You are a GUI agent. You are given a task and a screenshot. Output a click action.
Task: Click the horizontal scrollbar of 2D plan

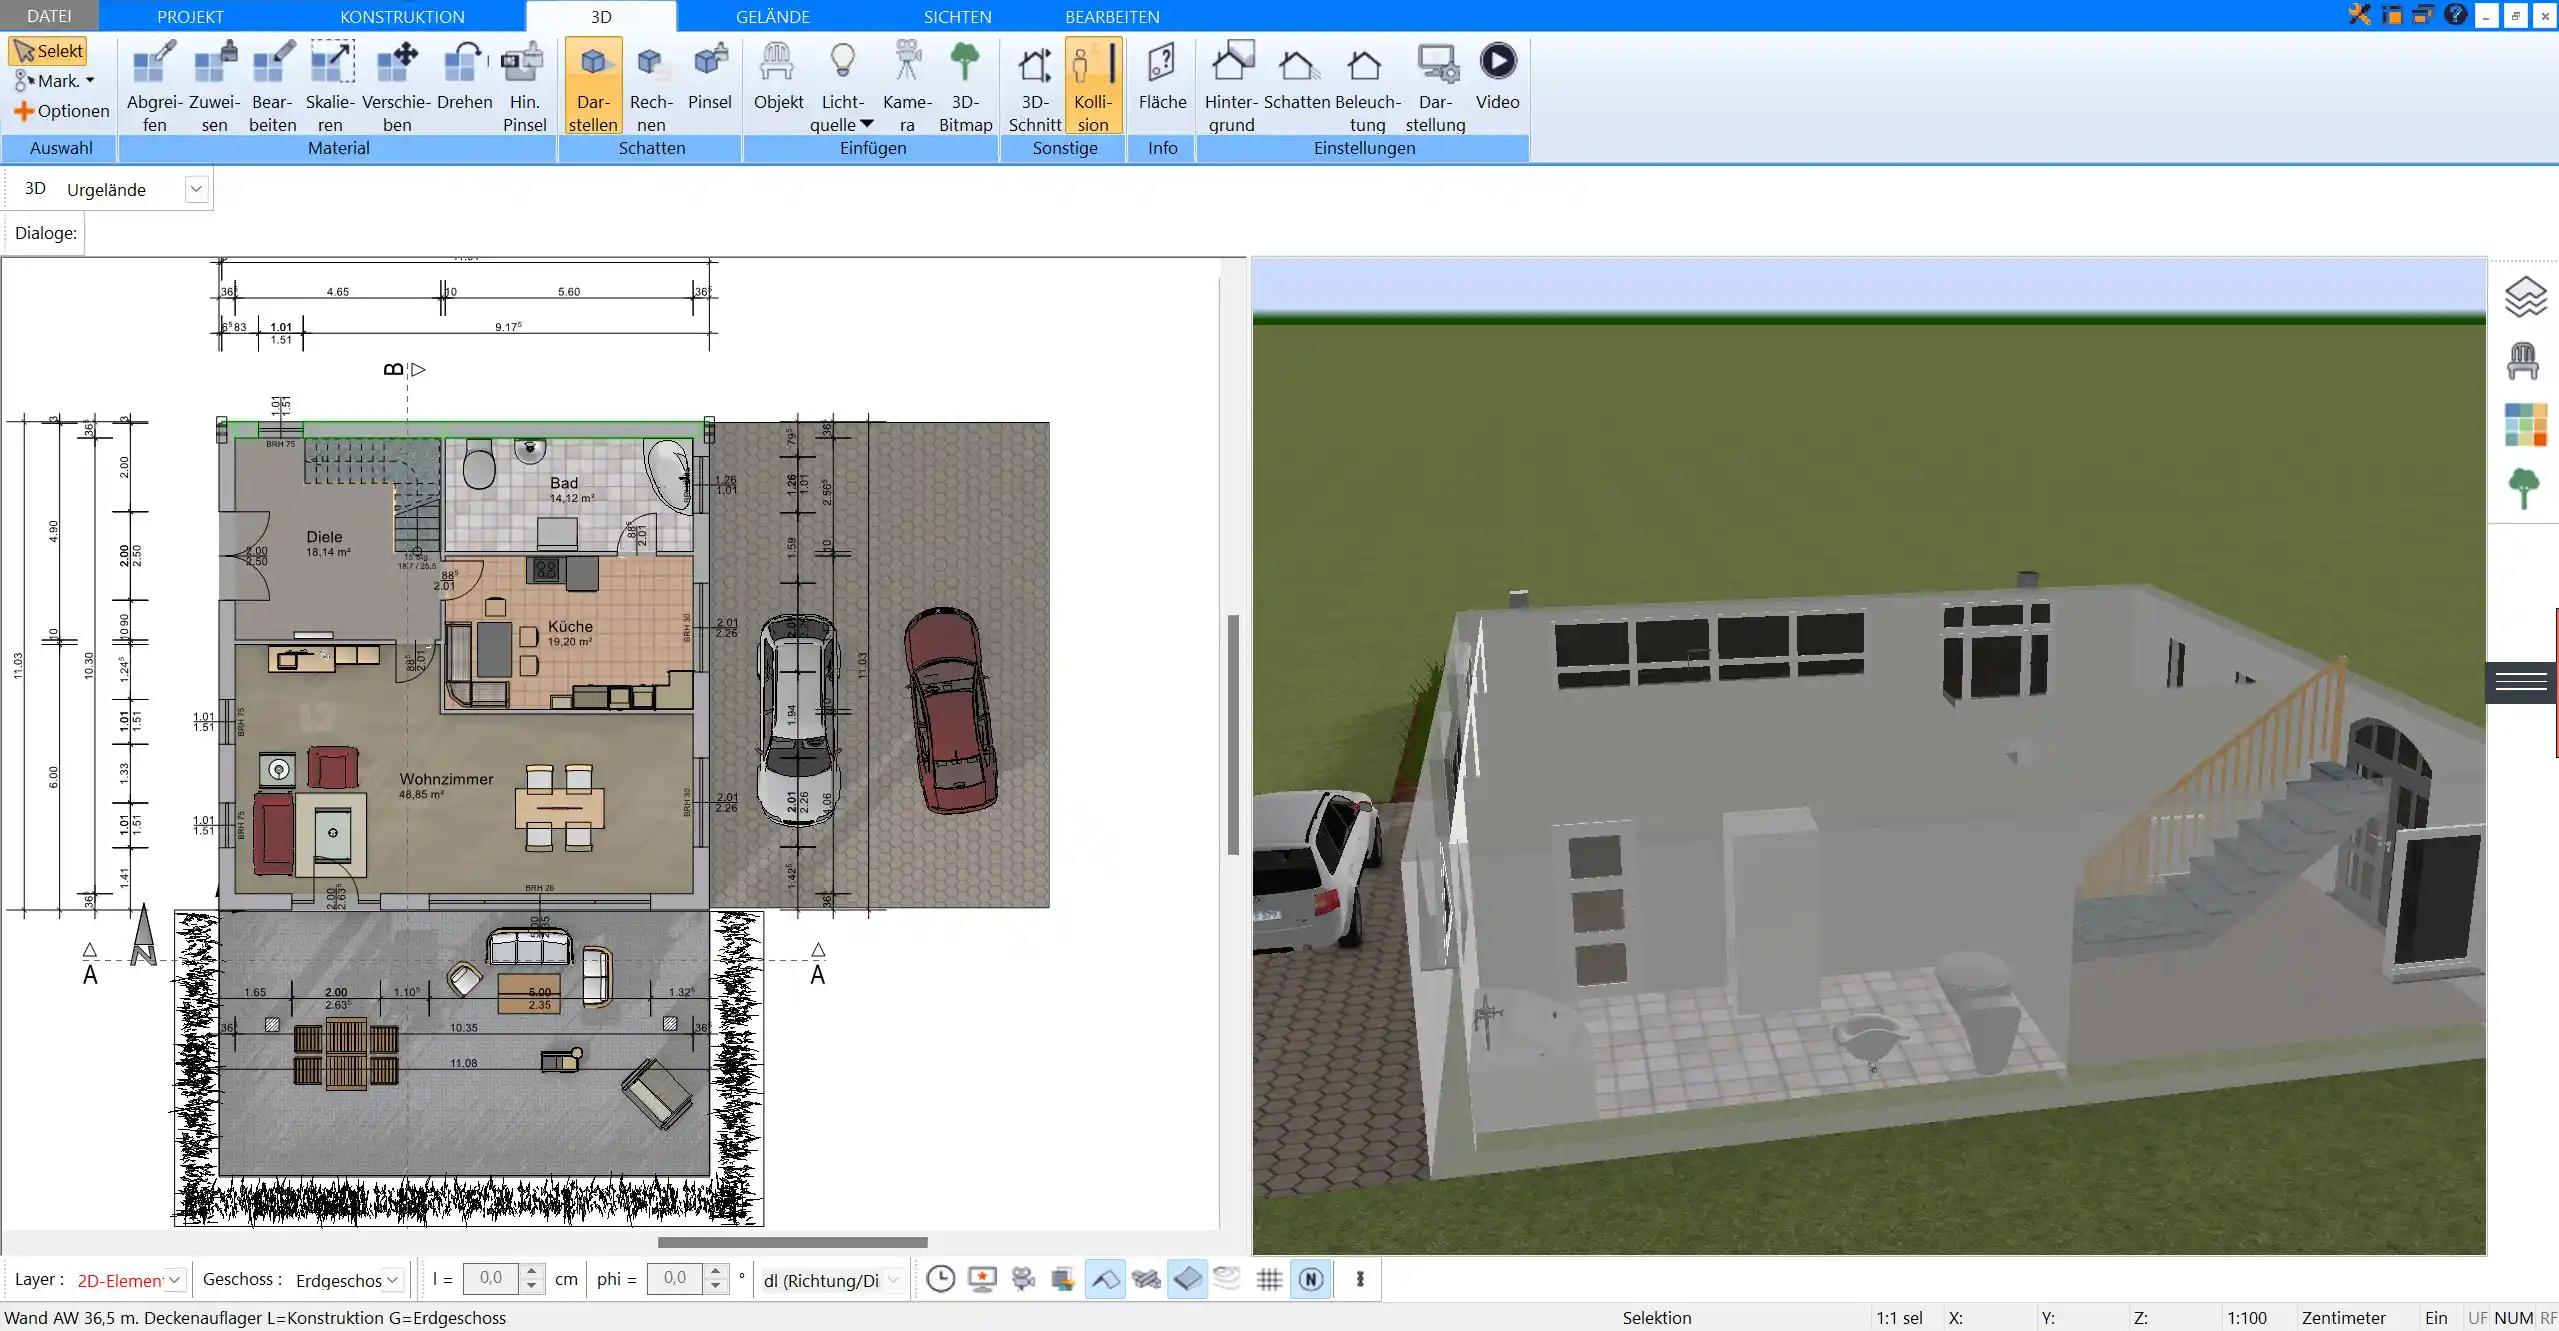pos(792,1242)
